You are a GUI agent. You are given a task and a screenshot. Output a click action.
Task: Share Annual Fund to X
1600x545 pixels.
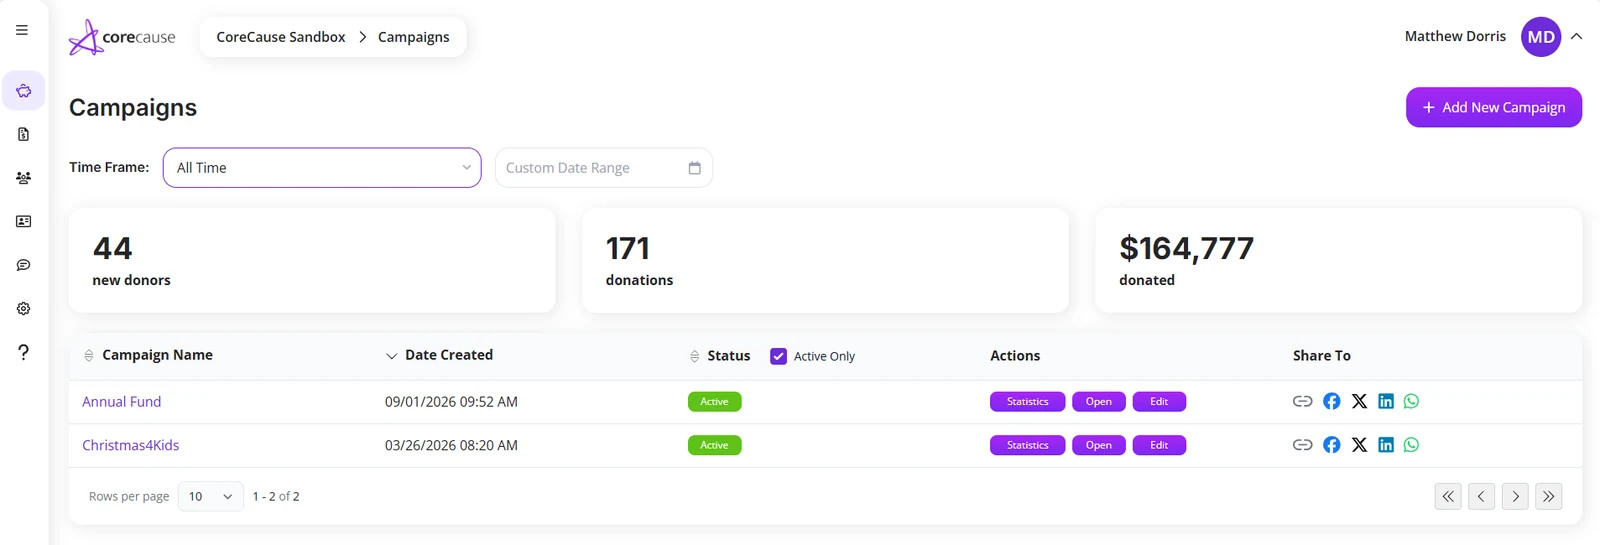1359,401
